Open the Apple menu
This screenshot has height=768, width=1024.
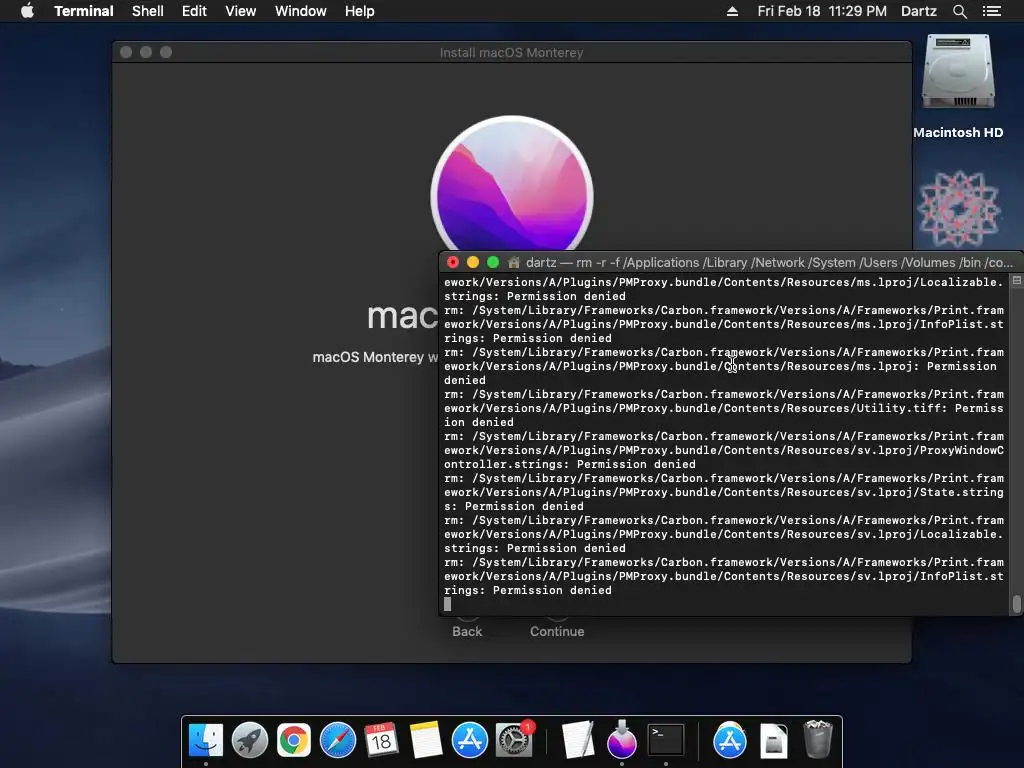(x=27, y=11)
